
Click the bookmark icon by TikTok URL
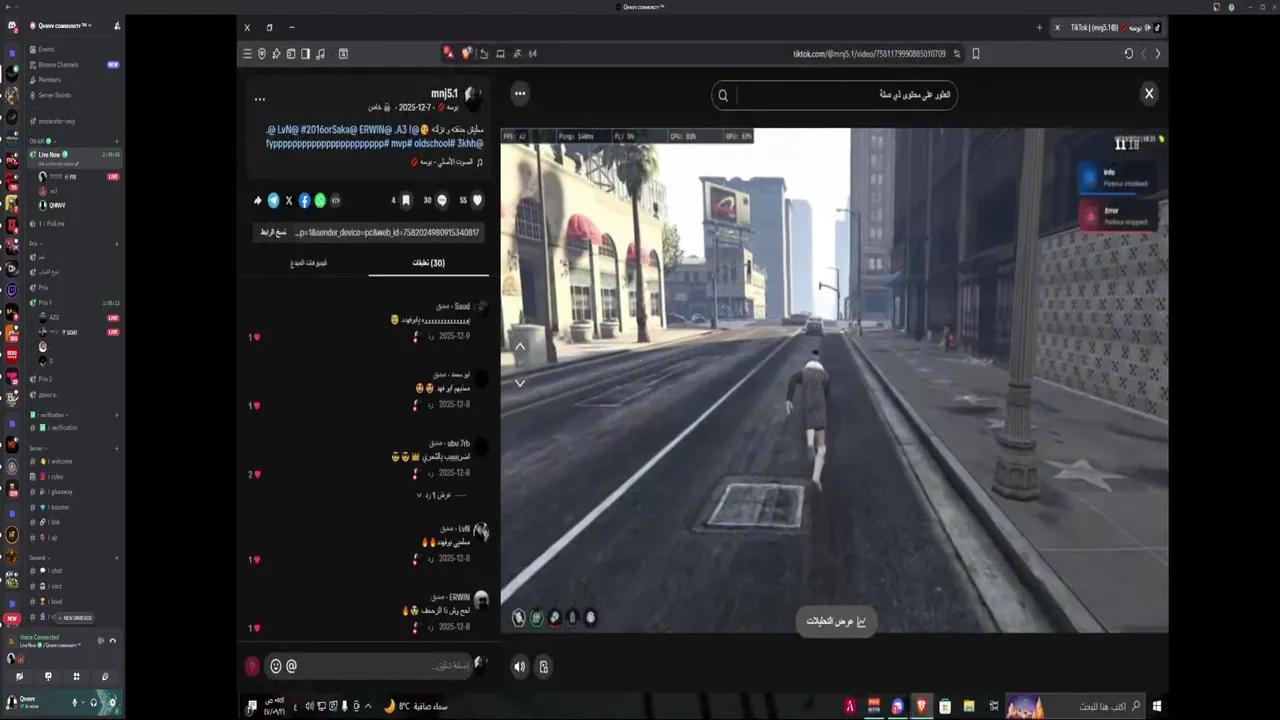coord(976,54)
